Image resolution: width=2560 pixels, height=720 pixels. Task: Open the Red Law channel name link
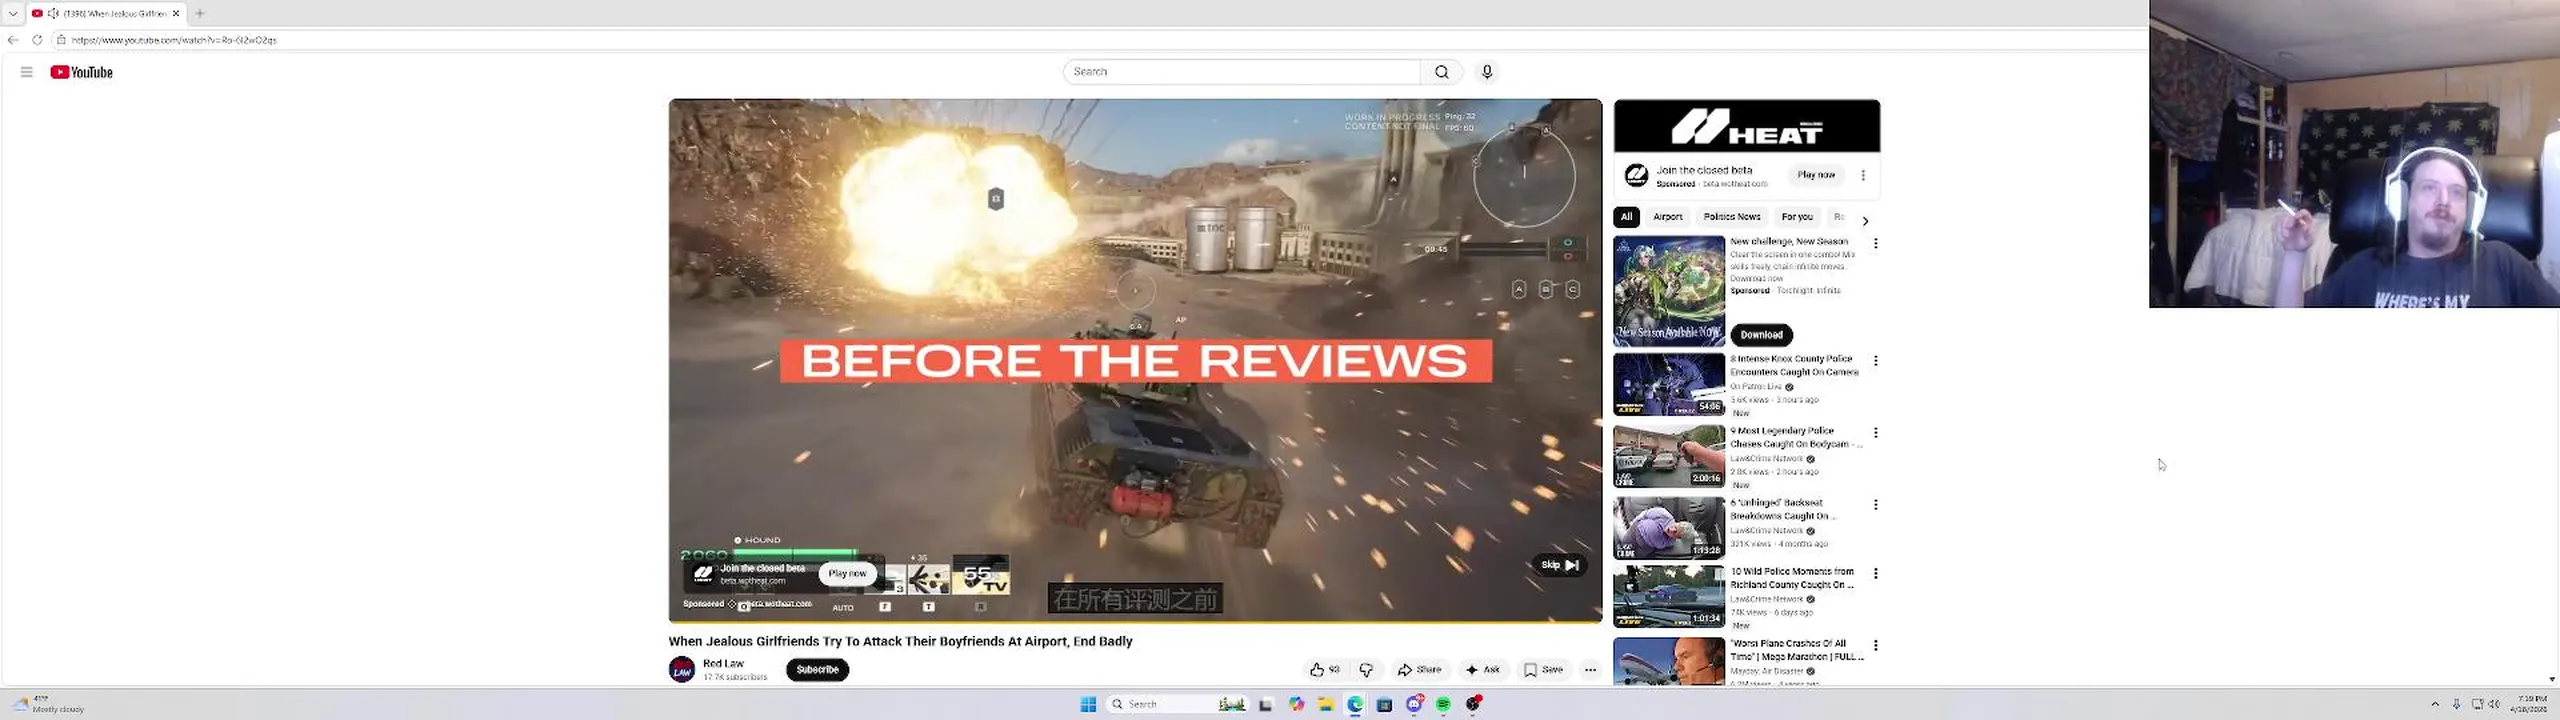pyautogui.click(x=723, y=663)
